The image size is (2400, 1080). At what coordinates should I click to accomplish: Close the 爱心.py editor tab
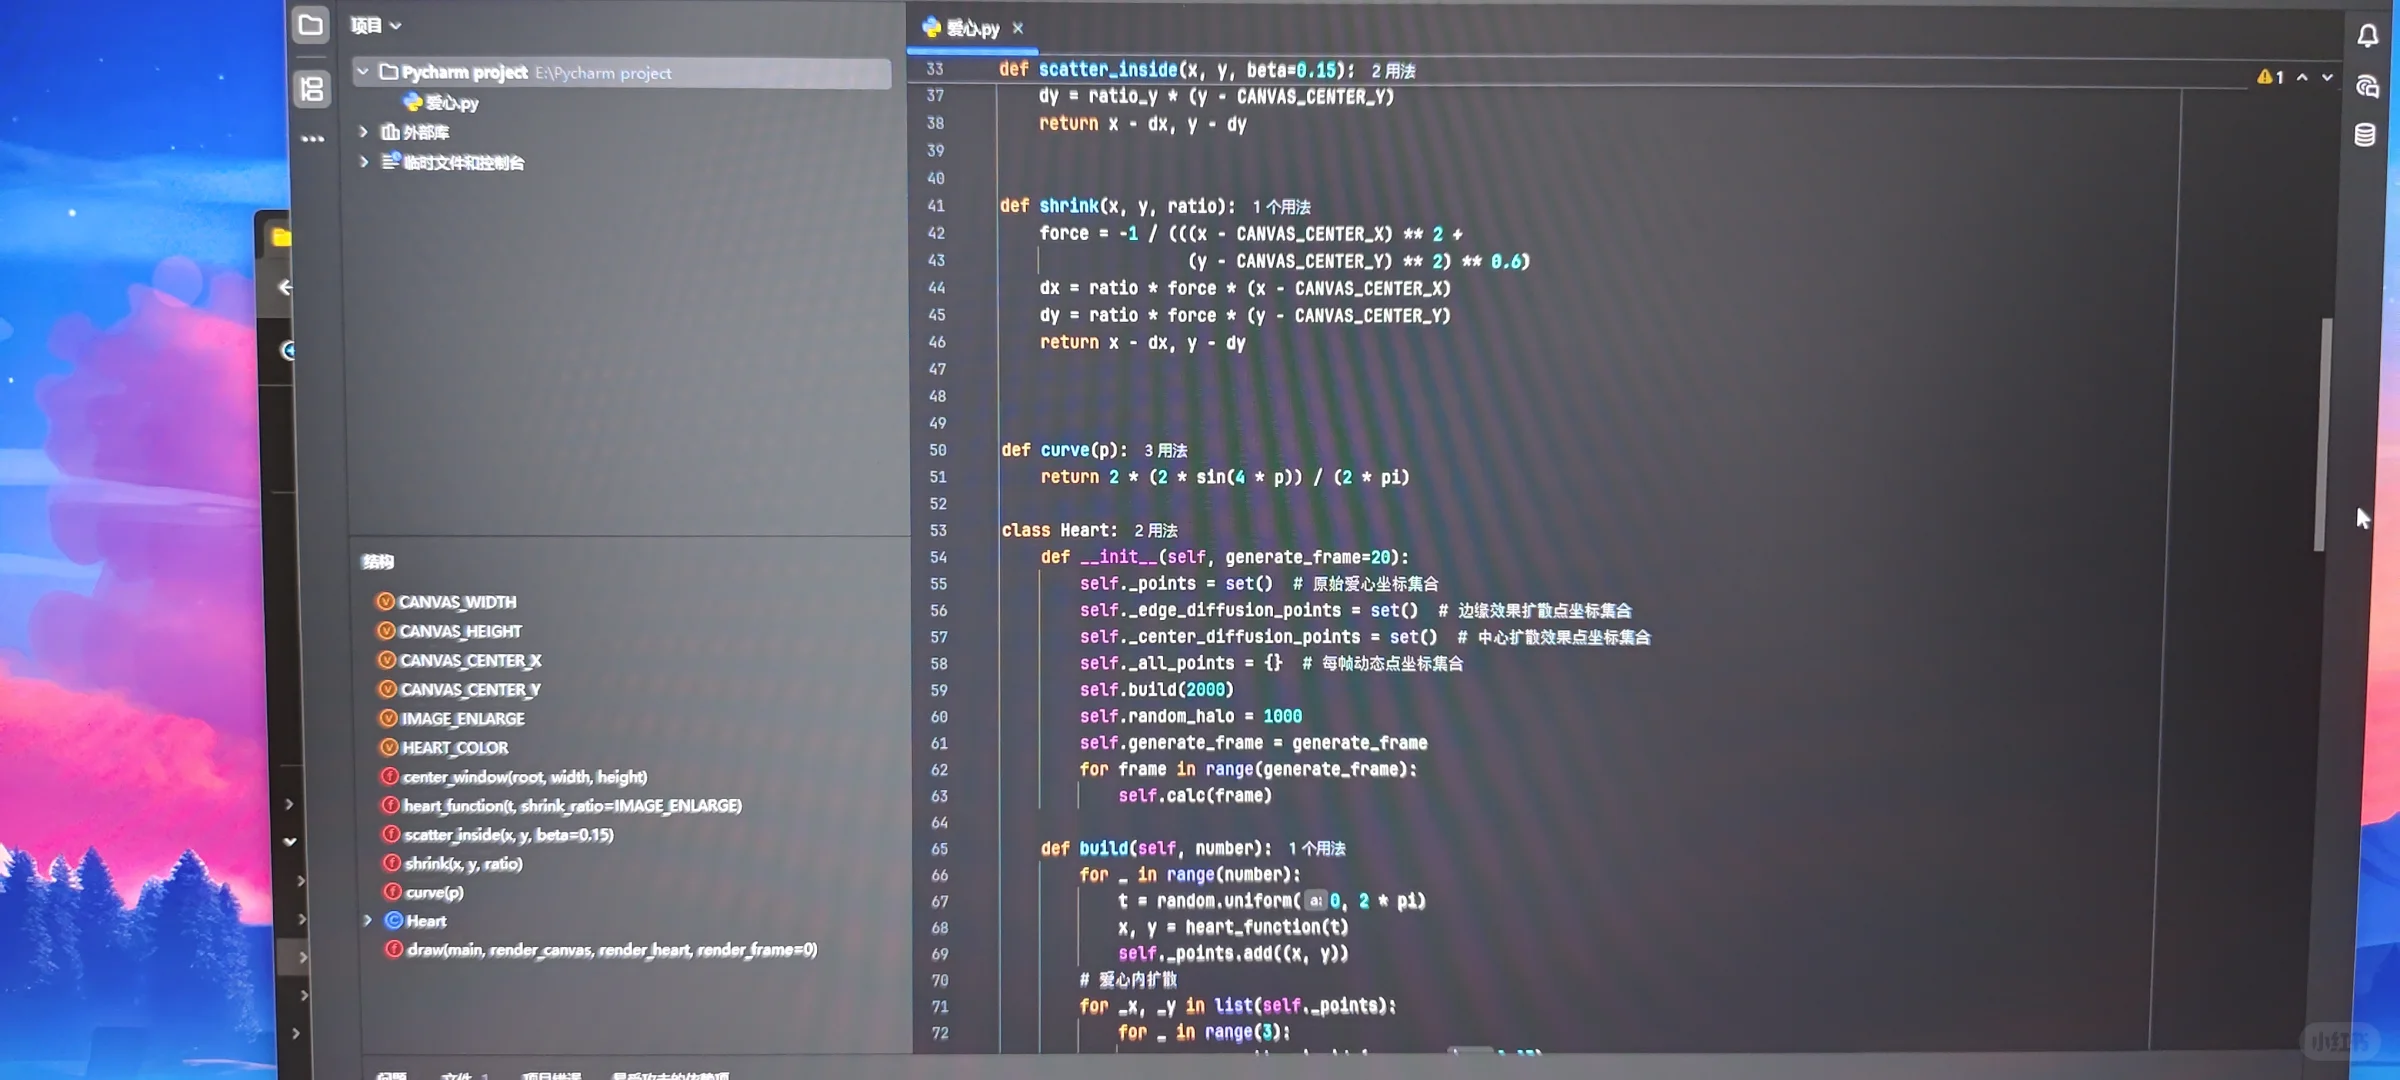tap(1018, 29)
